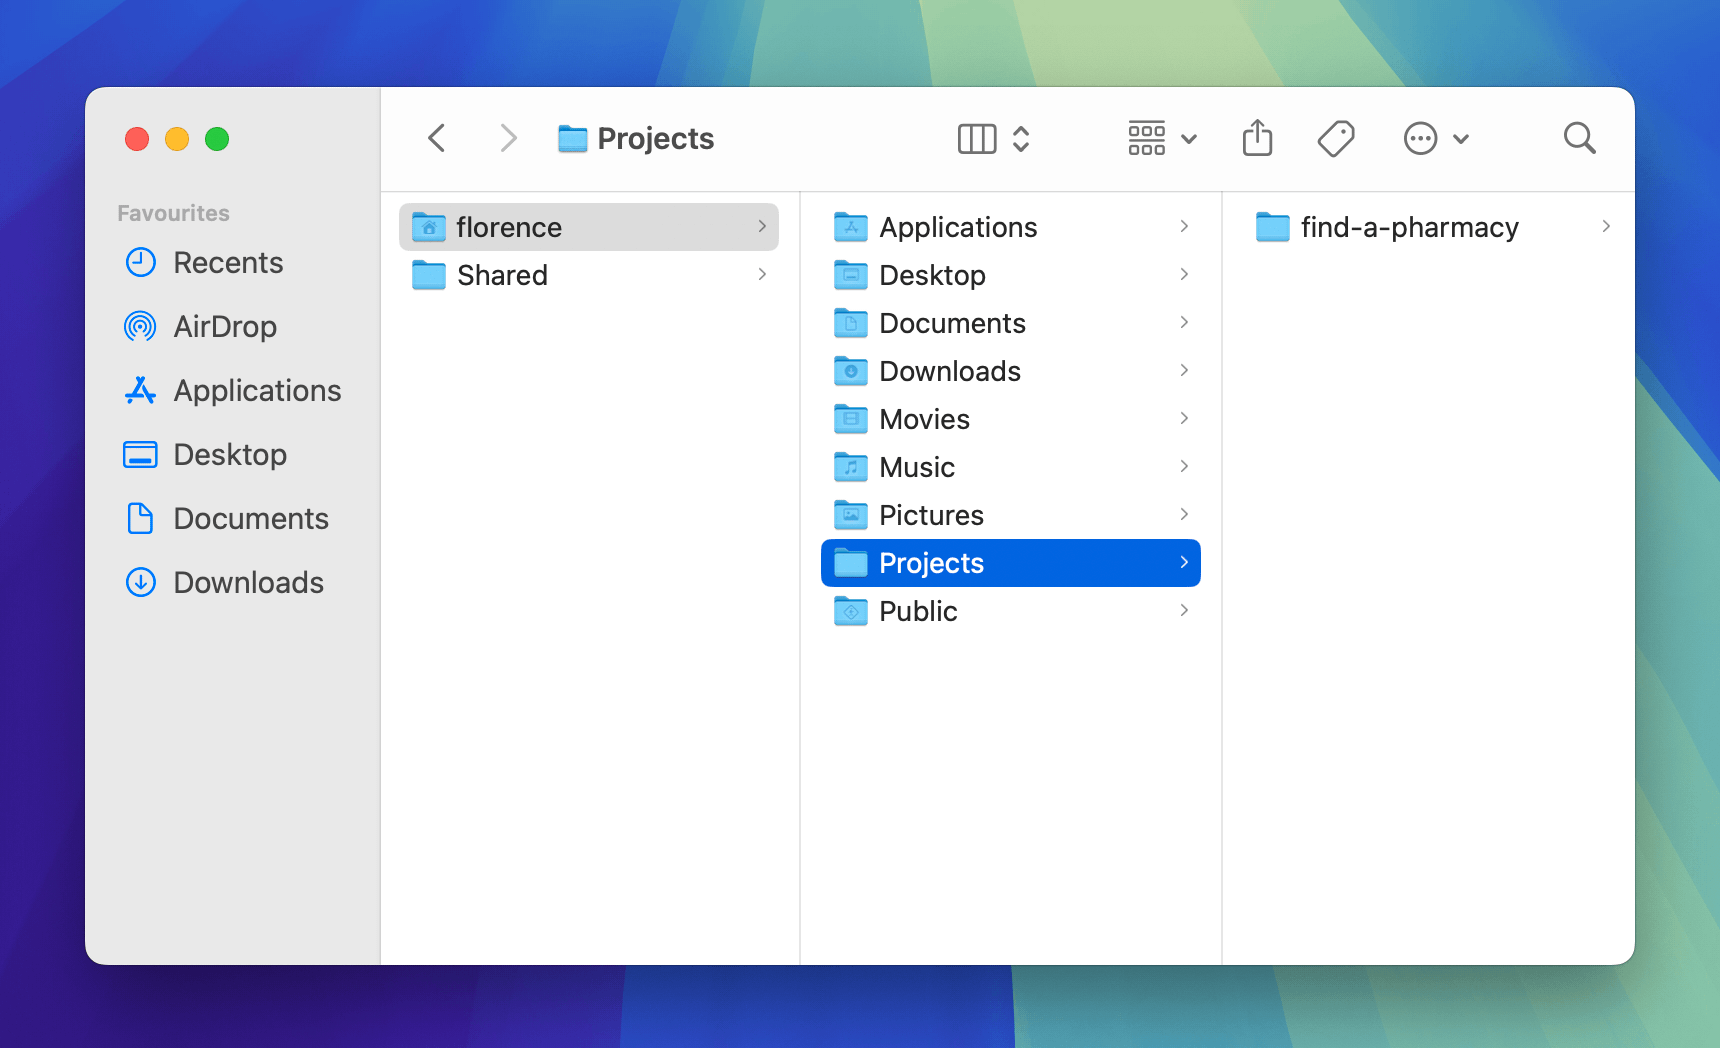
Task: Open AirDrop from the sidebar
Action: point(224,327)
